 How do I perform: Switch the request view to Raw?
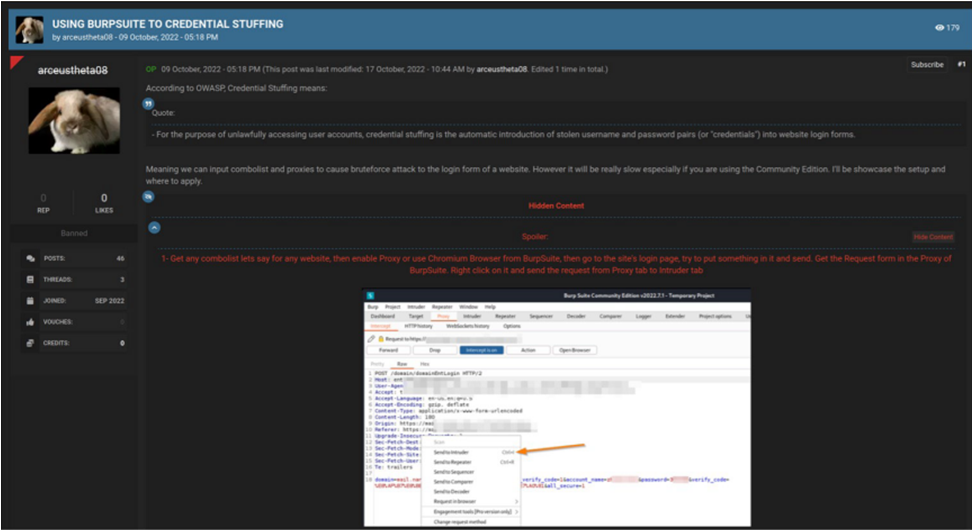pyautogui.click(x=402, y=364)
